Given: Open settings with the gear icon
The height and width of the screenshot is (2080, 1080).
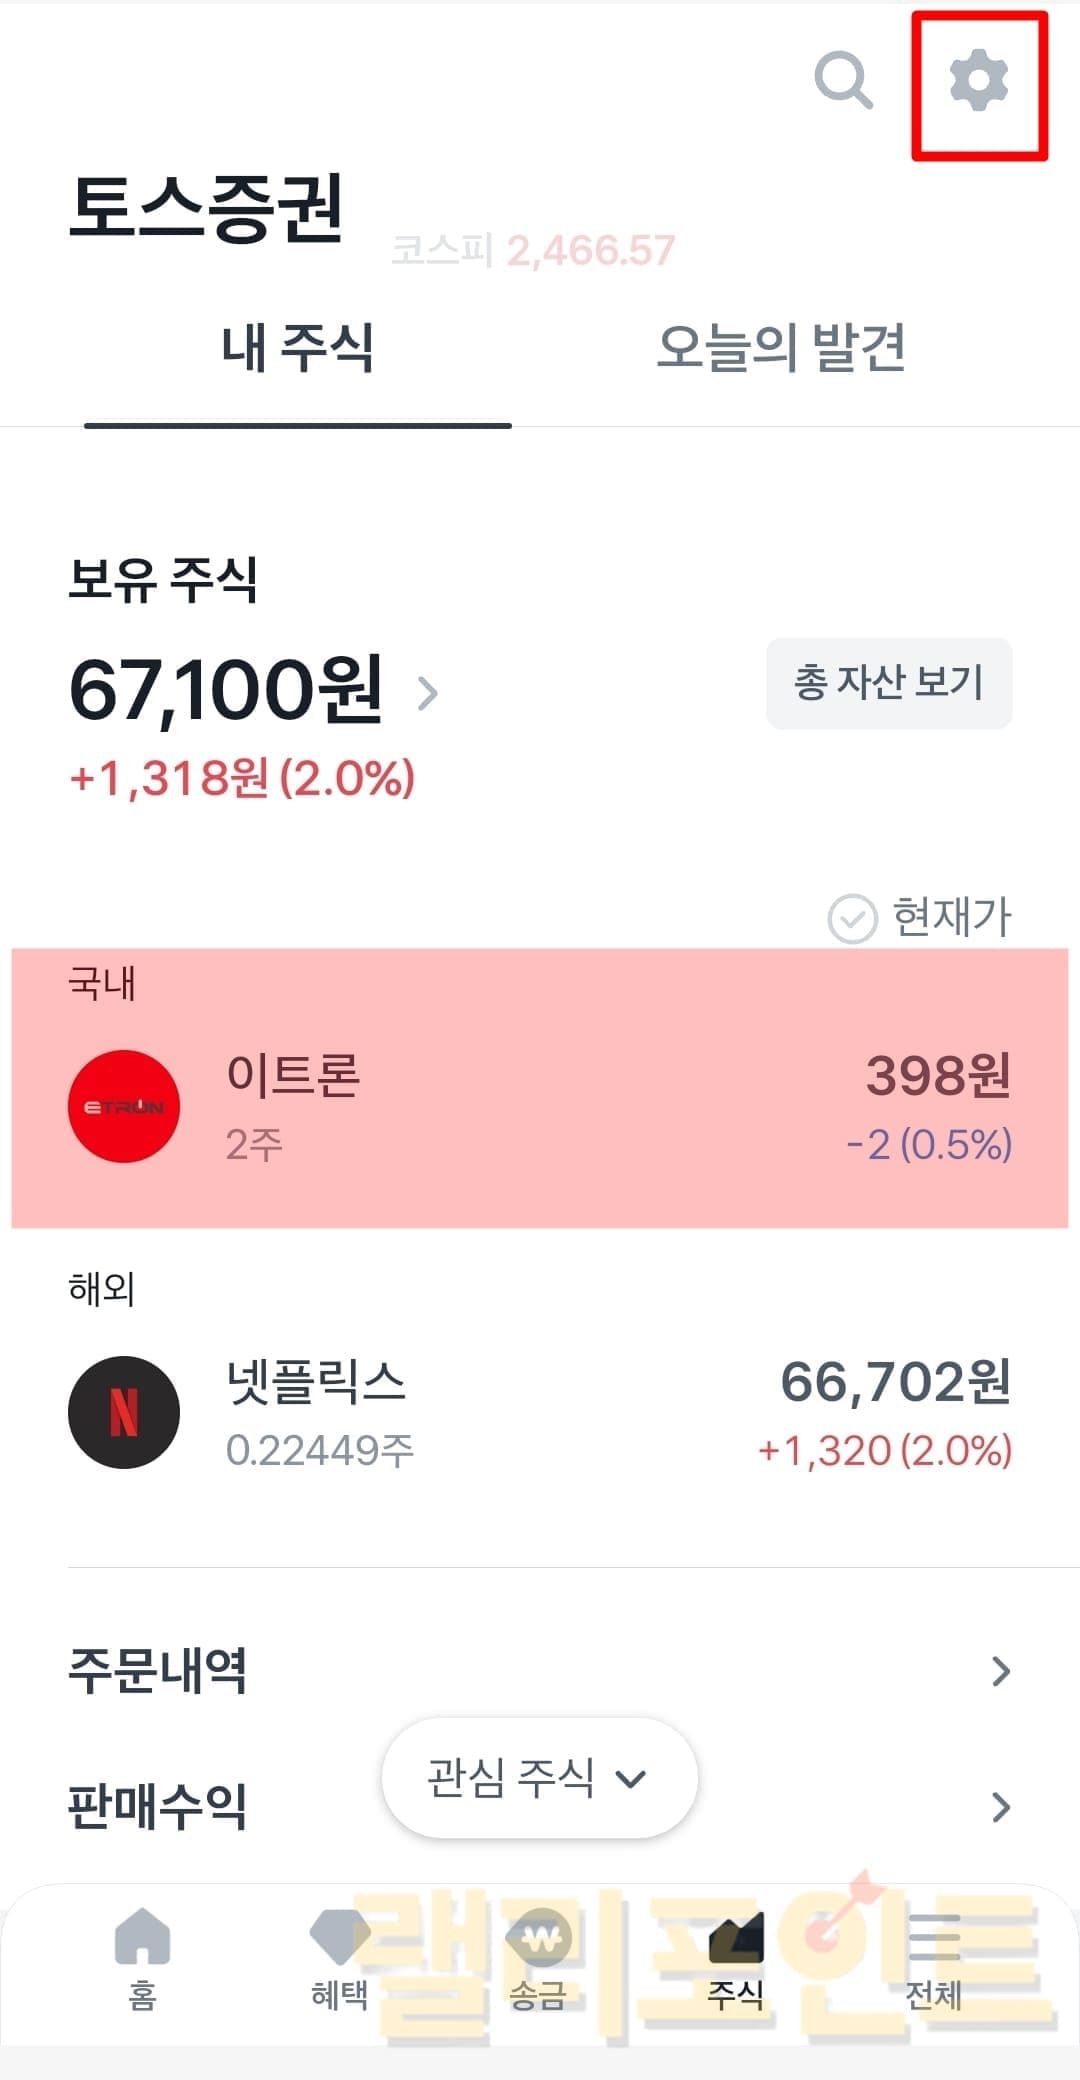Looking at the screenshot, I should [978, 82].
